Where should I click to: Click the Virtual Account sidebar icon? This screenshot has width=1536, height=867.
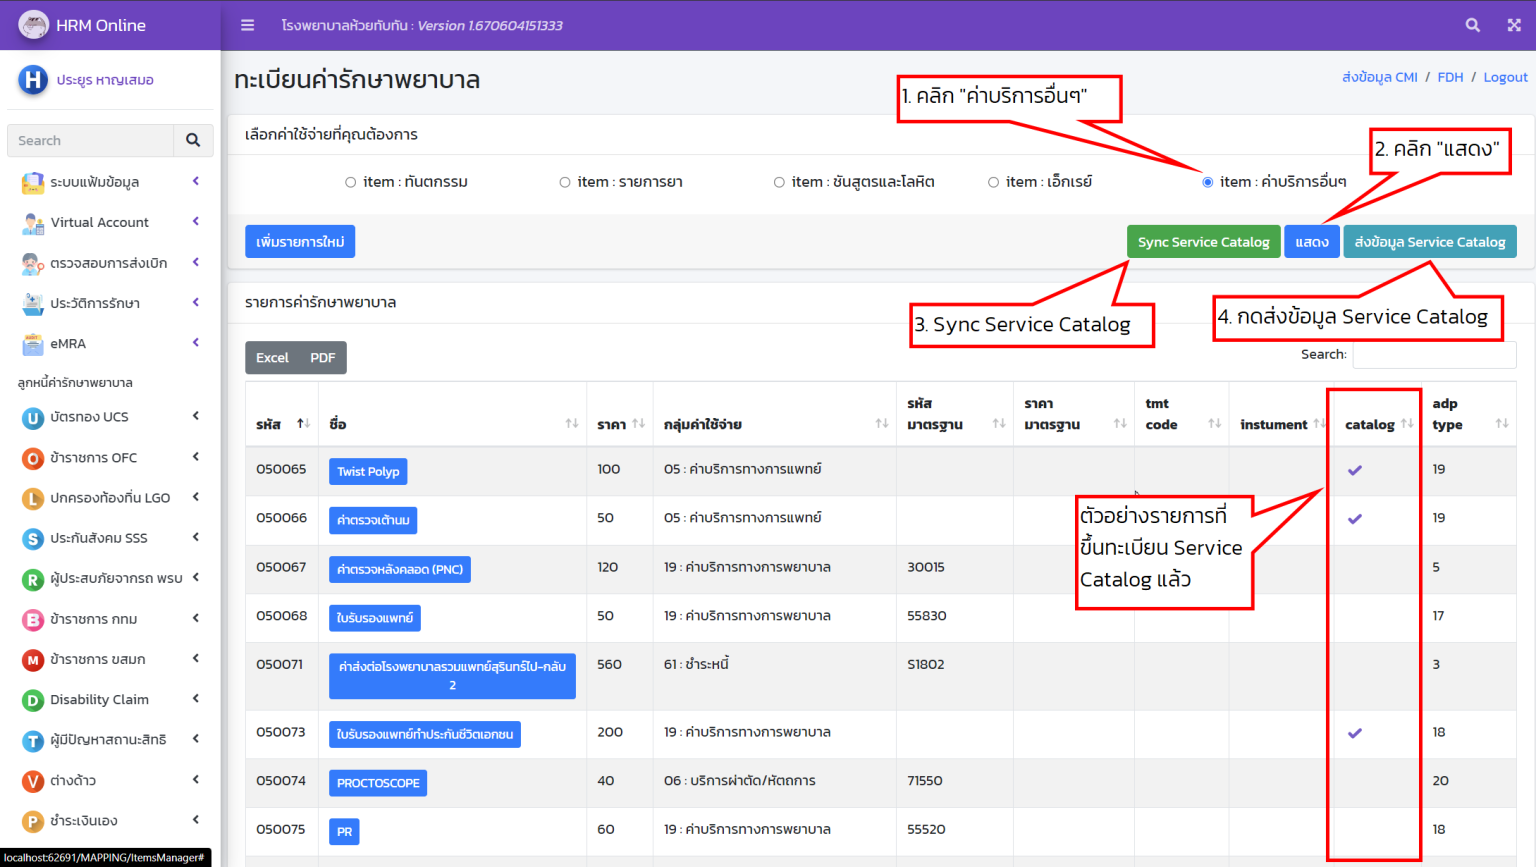(32, 222)
